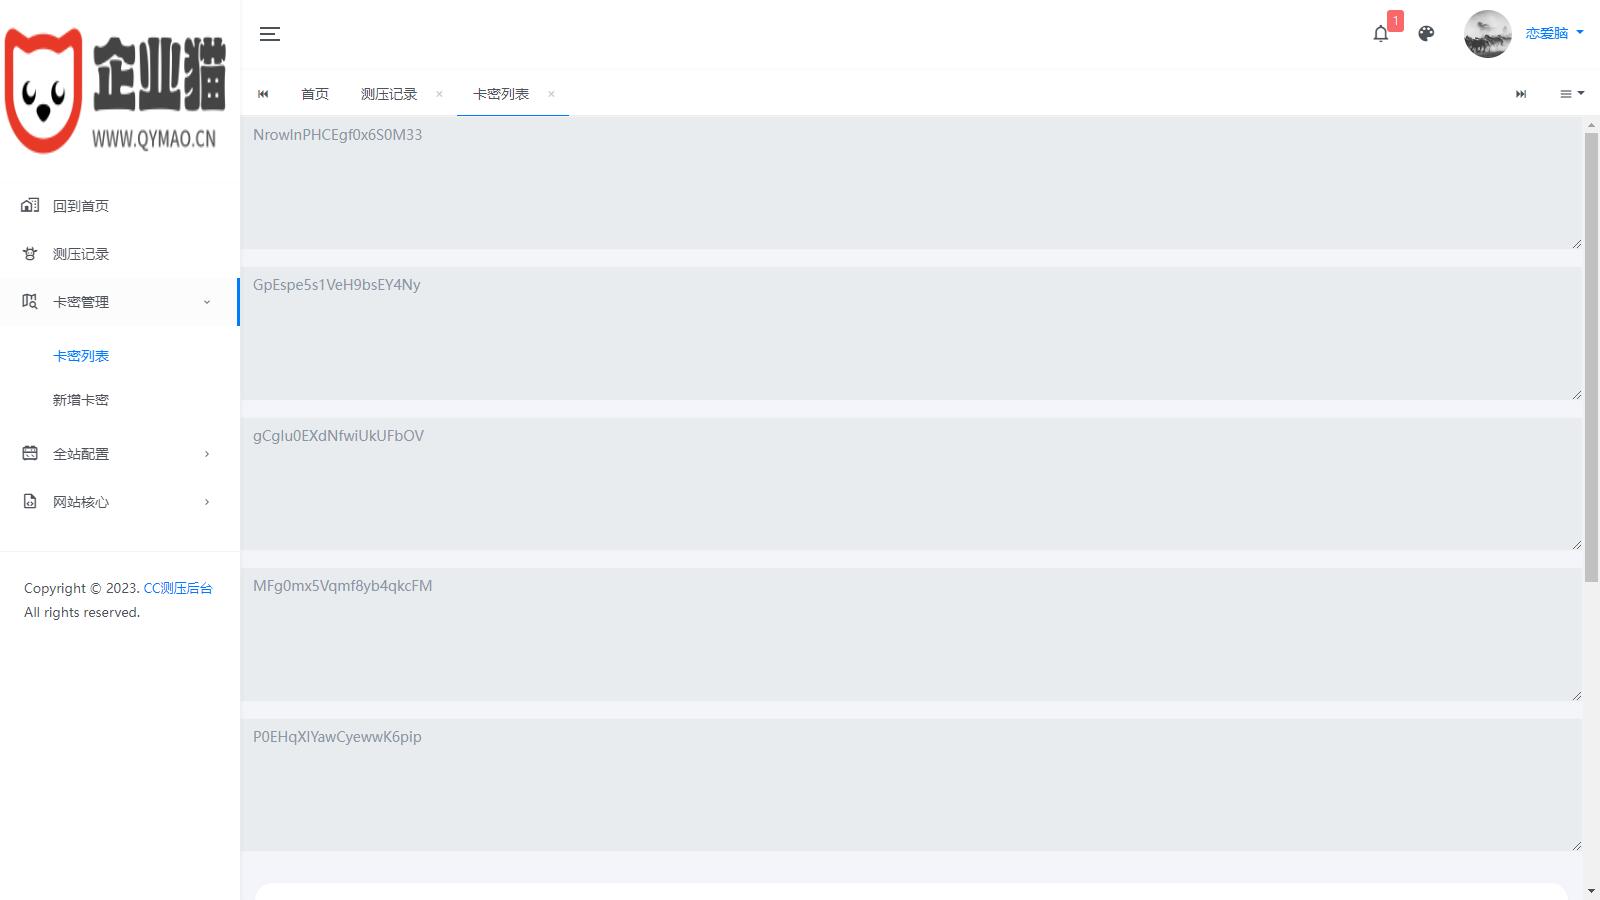Click the 全站配置 calendar icon
This screenshot has width=1600, height=900.
[30, 453]
